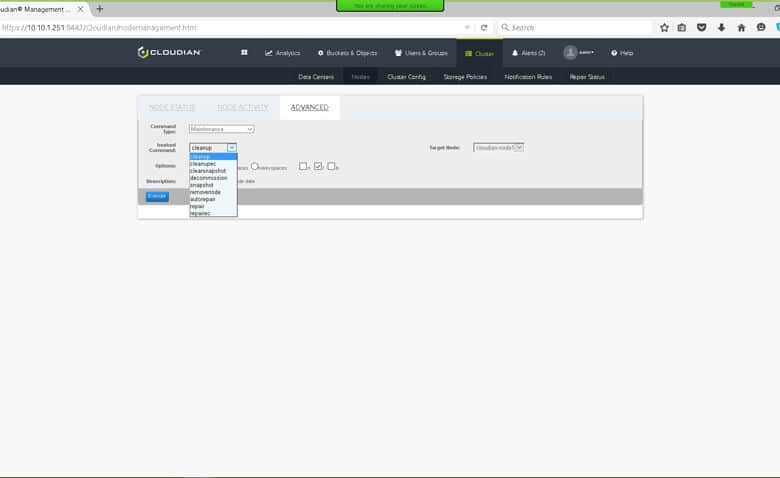Go to Nodes subpage

(361, 77)
